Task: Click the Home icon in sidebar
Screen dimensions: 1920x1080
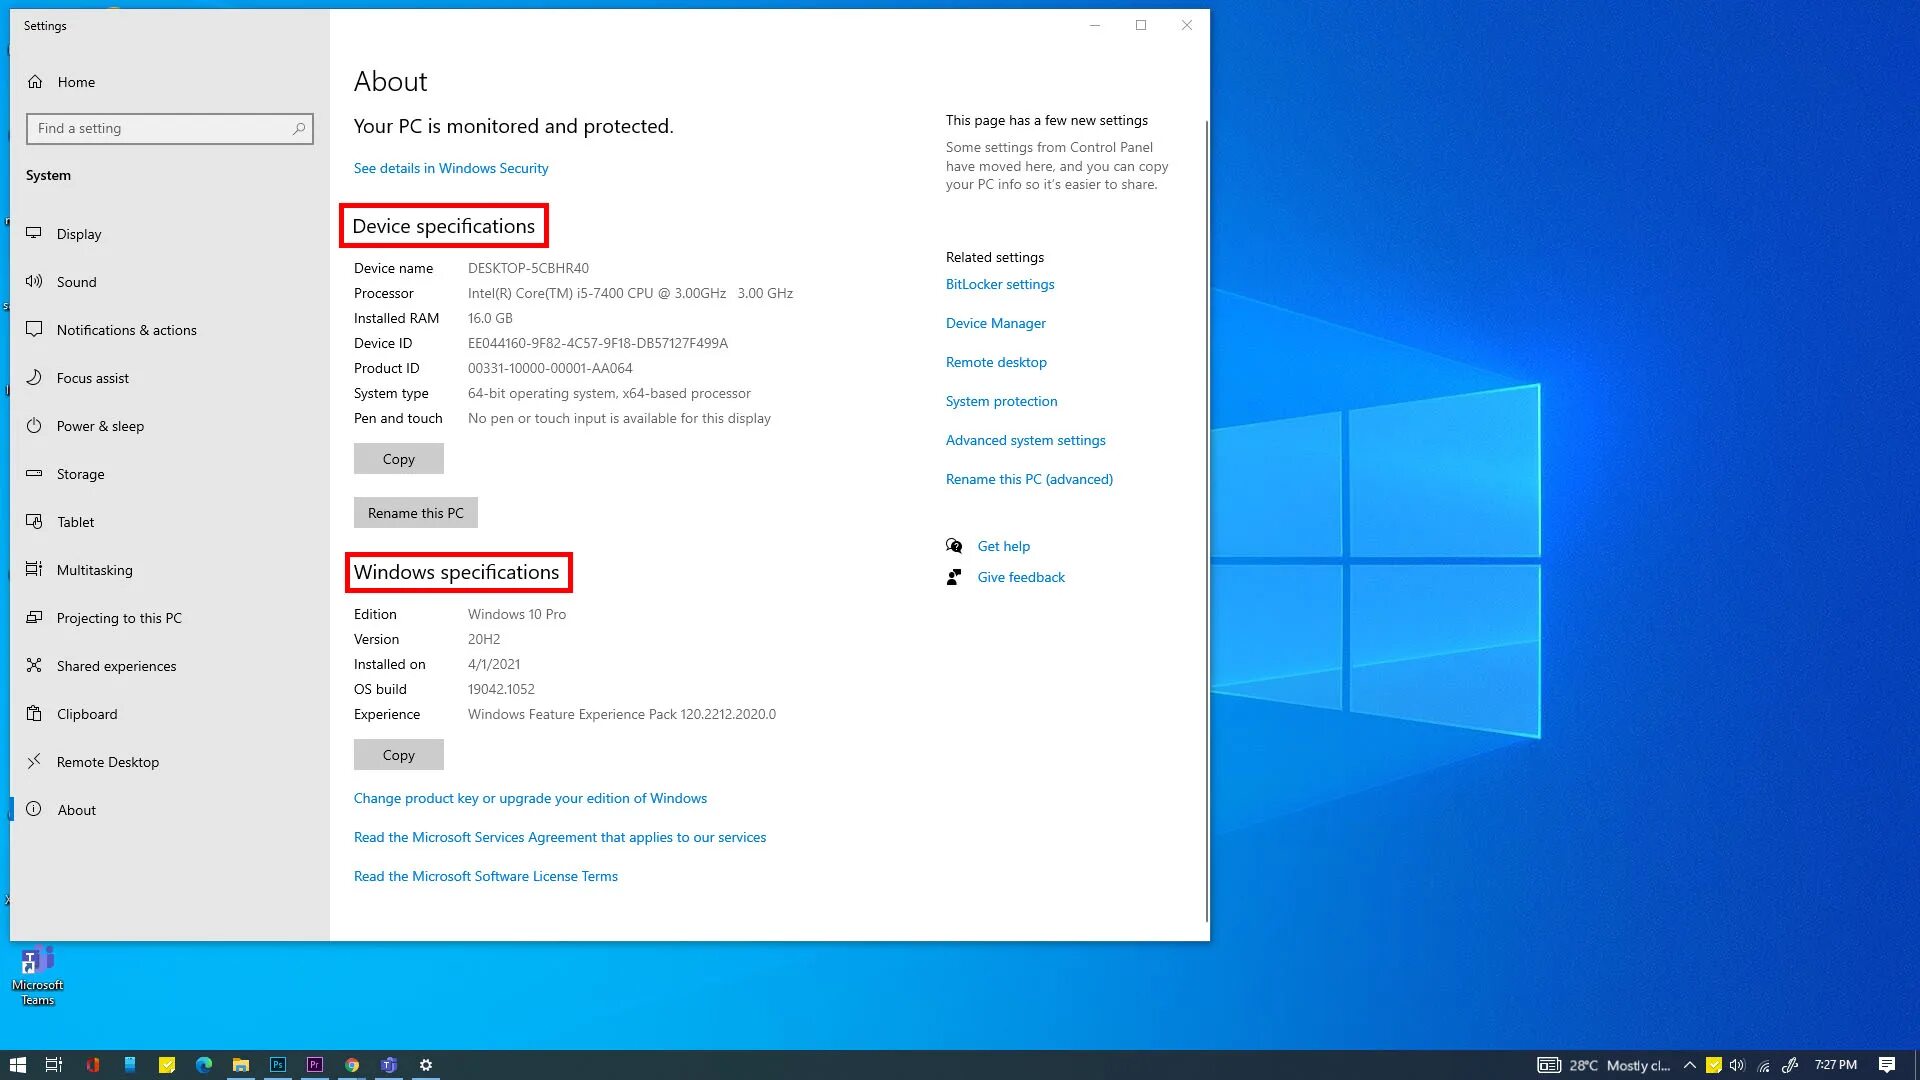Action: point(34,82)
